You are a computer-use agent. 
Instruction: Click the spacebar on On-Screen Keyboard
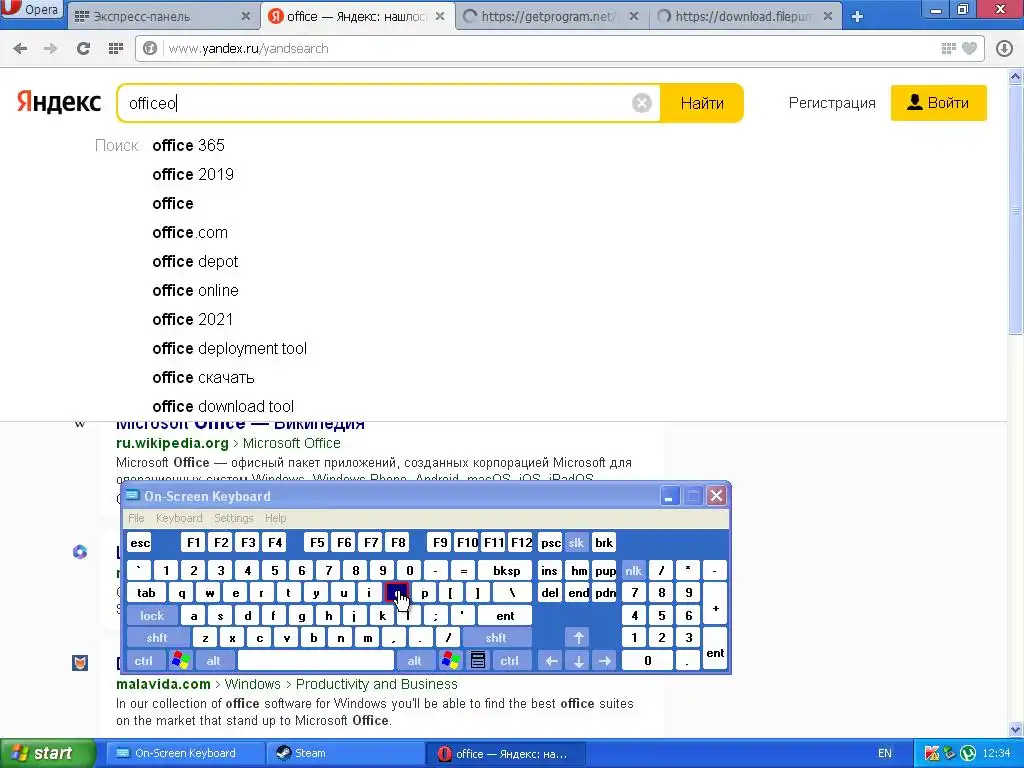(x=315, y=661)
